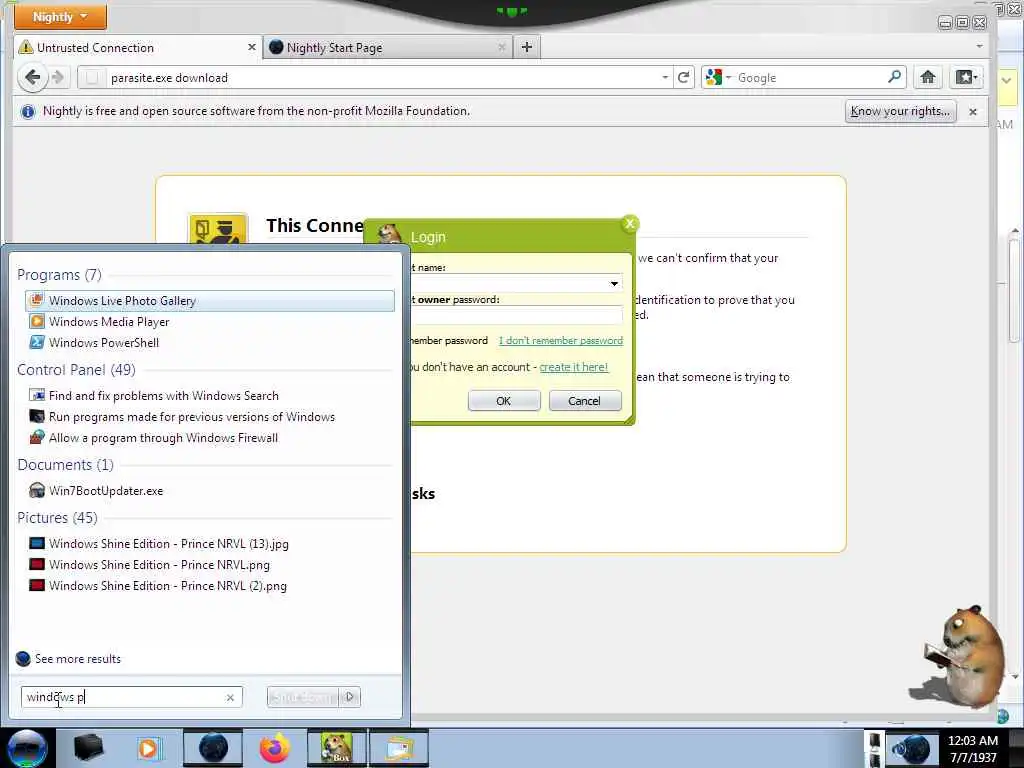Follow the create it here link
Image resolution: width=1024 pixels, height=768 pixels.
coord(573,367)
